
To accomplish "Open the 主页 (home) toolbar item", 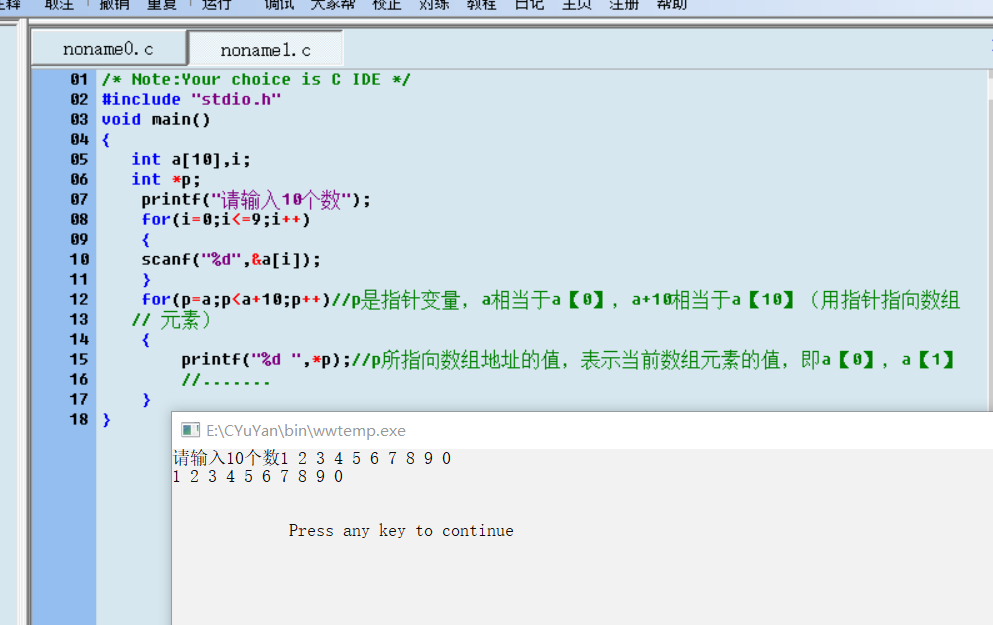I will (x=577, y=4).
